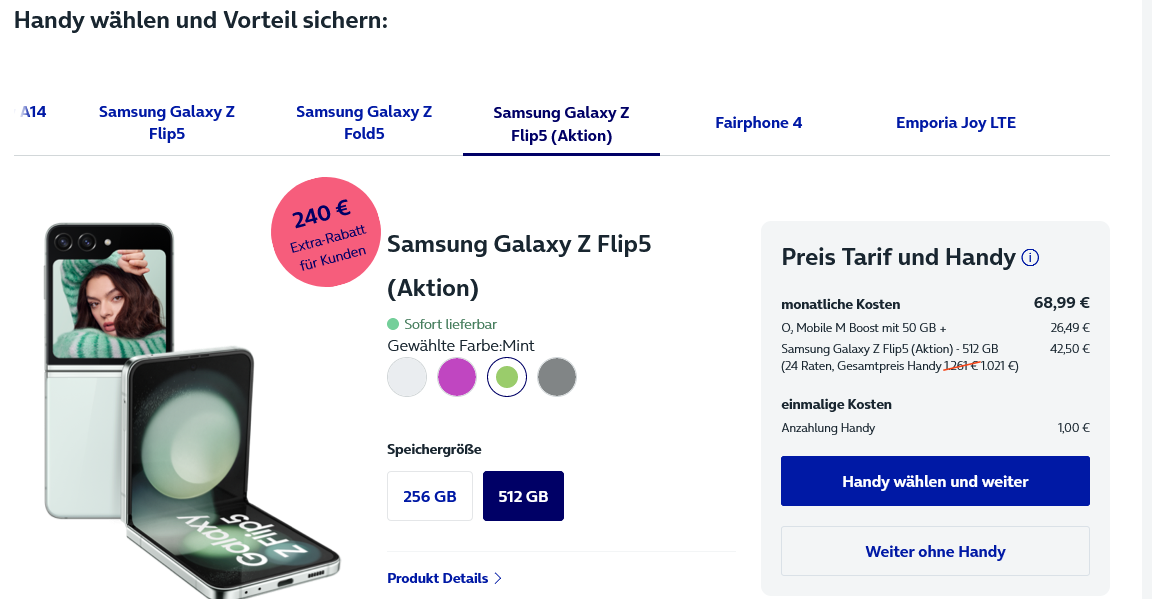1152x599 pixels.
Task: Select the purple color option
Action: pyautogui.click(x=457, y=377)
